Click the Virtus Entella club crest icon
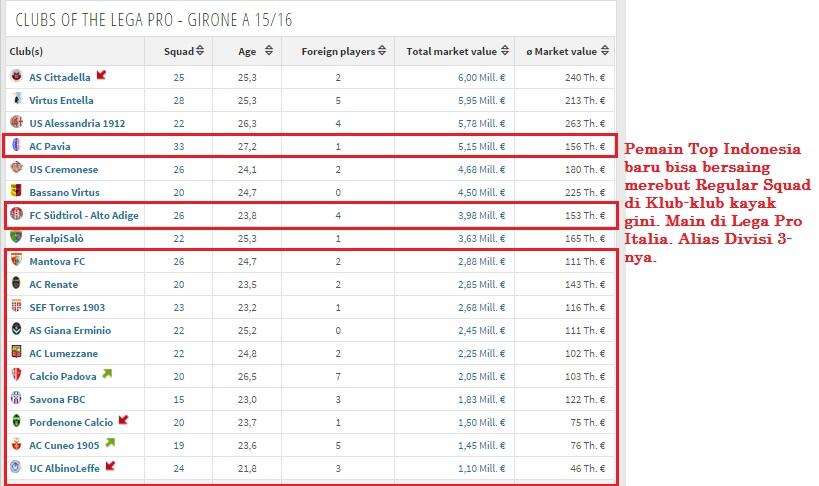This screenshot has width=819, height=486. click(17, 99)
